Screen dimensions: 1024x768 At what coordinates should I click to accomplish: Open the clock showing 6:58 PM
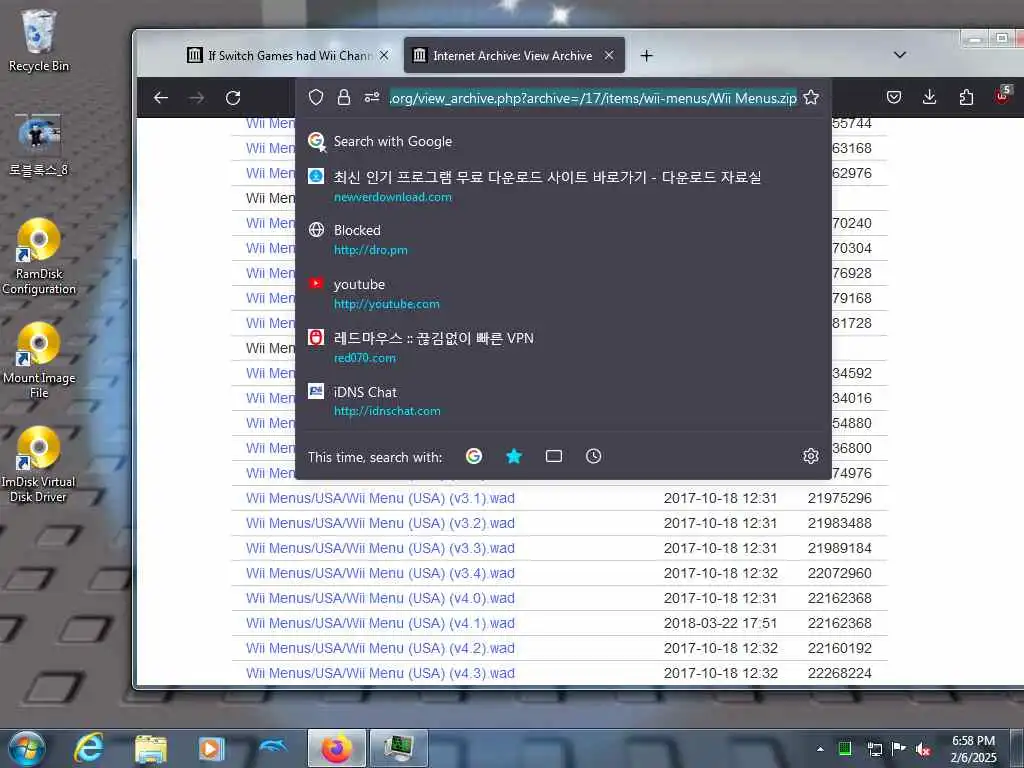point(974,749)
